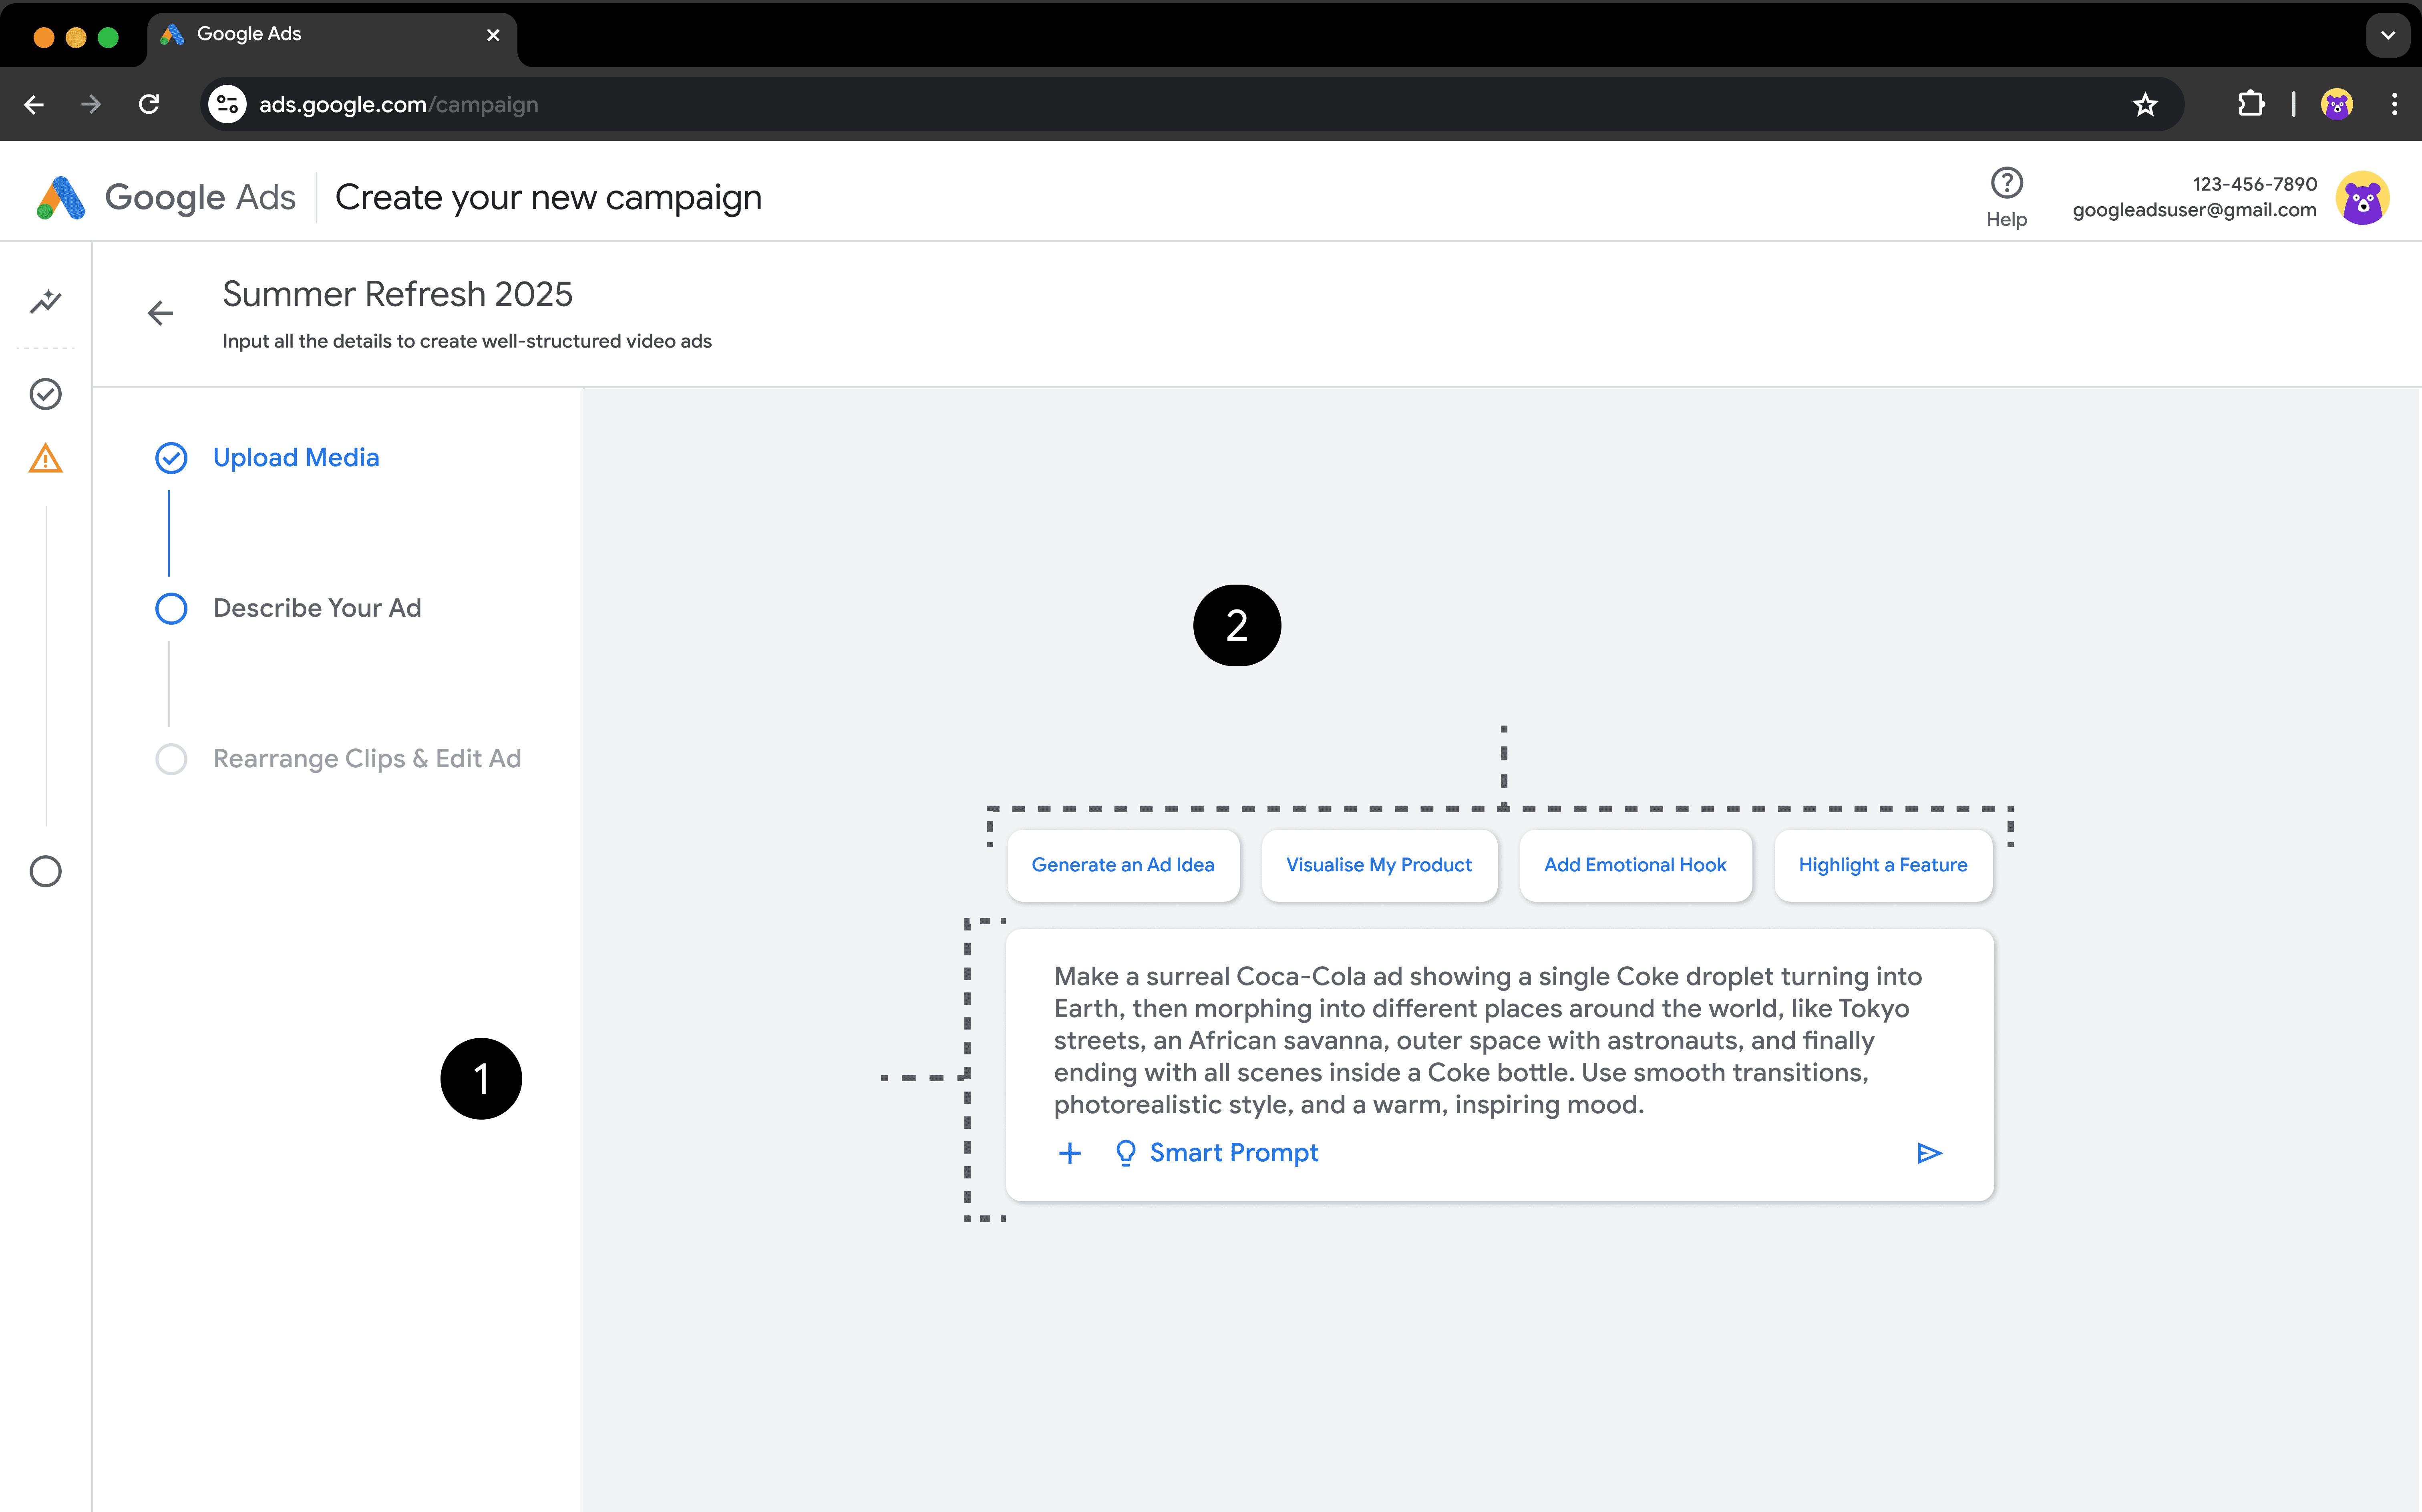The image size is (2422, 1512).
Task: Expand the browser tab search dropdown
Action: 2387,35
